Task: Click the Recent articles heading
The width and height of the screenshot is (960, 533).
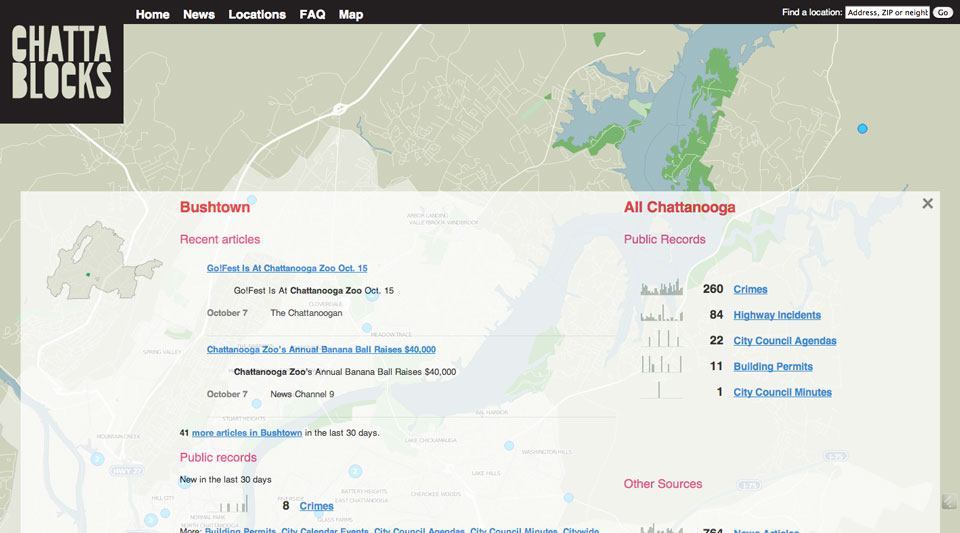Action: coord(220,239)
